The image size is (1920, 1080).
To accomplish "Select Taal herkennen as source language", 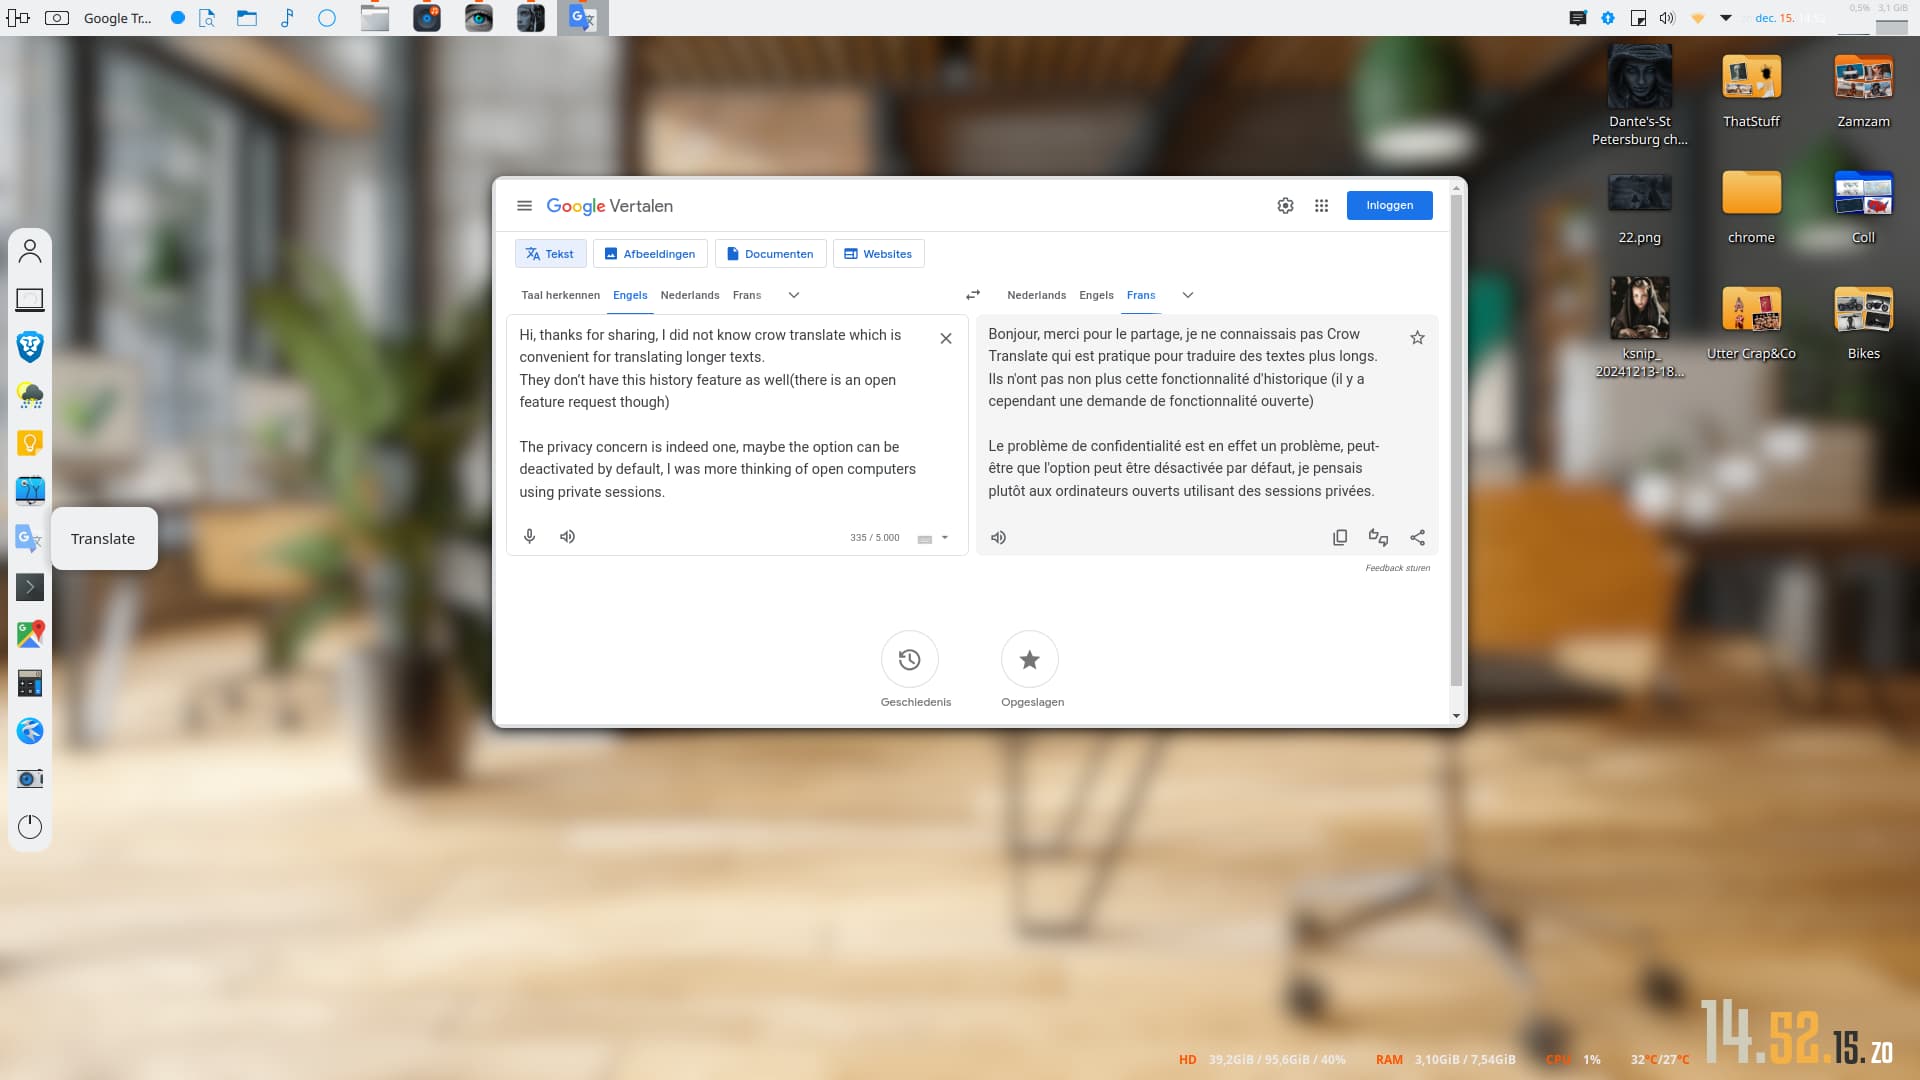I will pos(560,295).
